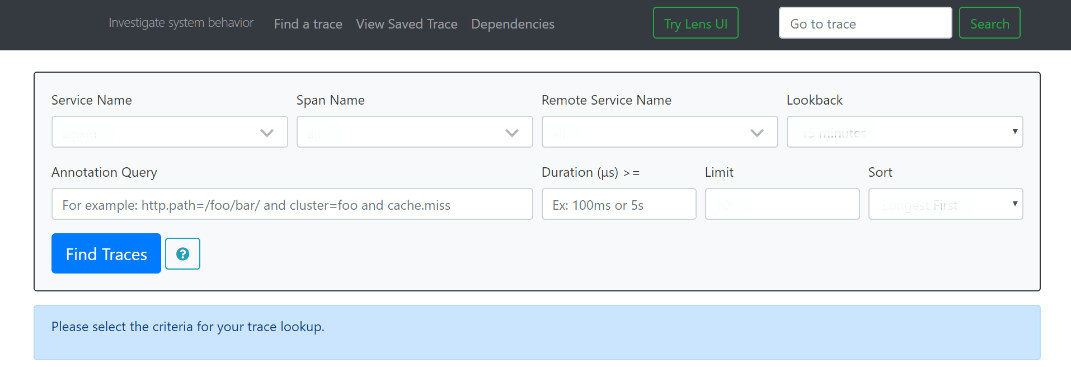Image resolution: width=1071 pixels, height=367 pixels.
Task: Click the trace lookup criteria info banner
Action: coord(537,332)
